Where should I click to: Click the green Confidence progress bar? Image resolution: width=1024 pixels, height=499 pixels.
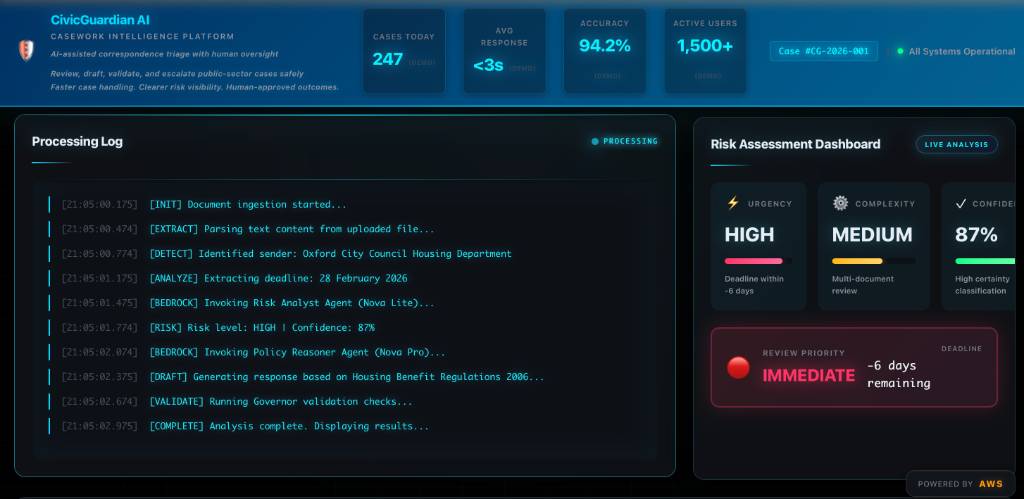coord(987,261)
